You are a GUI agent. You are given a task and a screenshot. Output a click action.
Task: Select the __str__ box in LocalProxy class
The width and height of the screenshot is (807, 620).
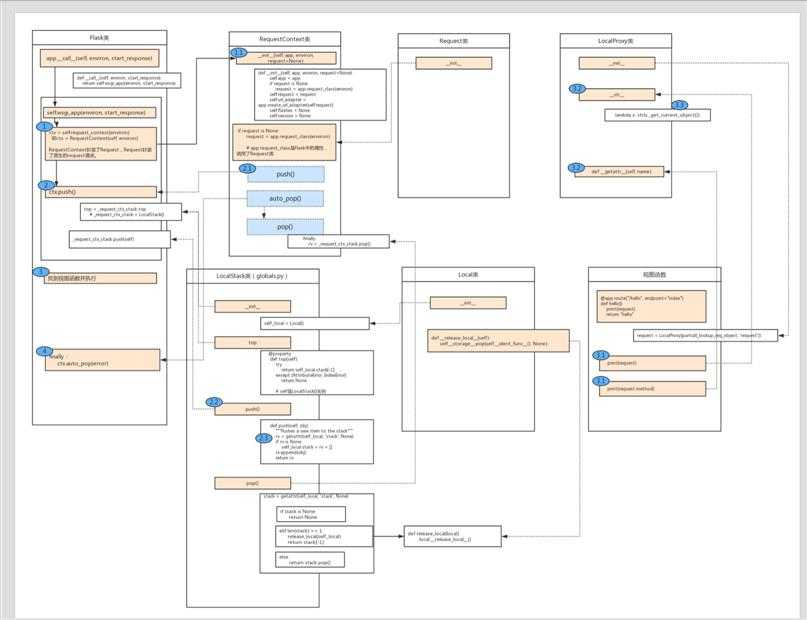[x=617, y=95]
